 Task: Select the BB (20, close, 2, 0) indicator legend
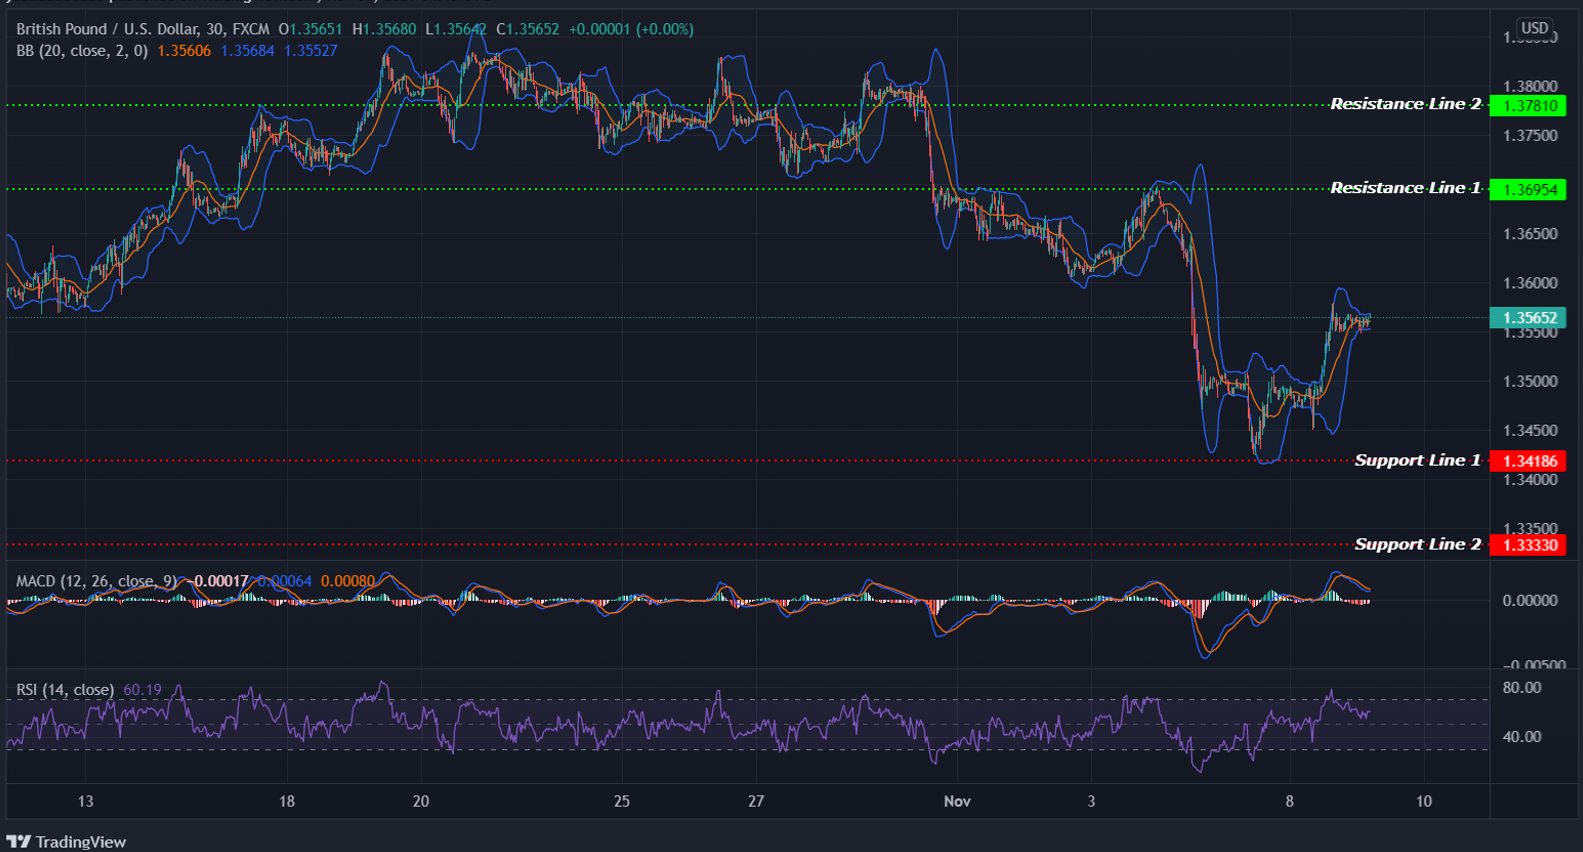82,51
